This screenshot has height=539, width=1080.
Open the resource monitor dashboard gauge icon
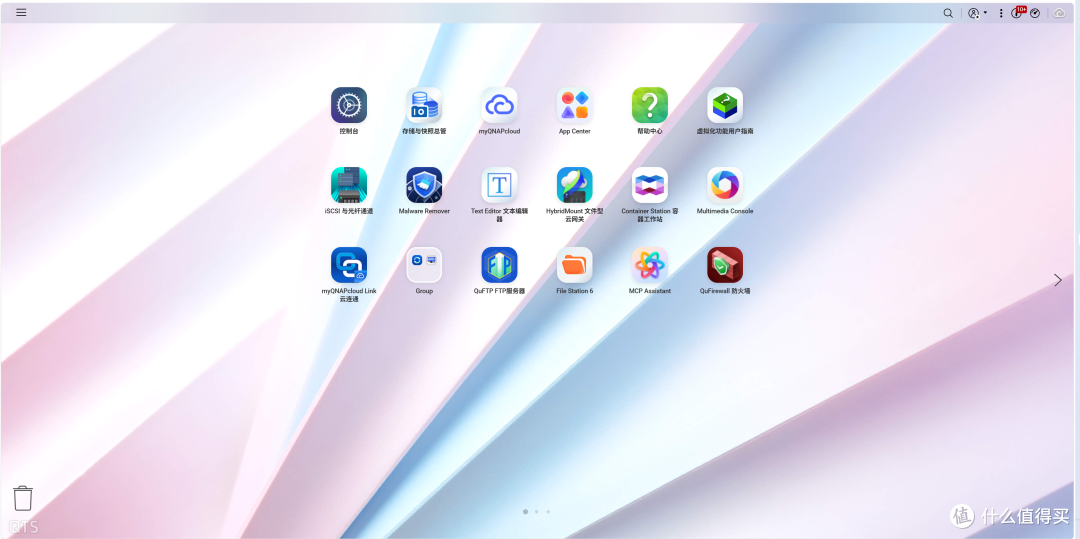(1035, 13)
